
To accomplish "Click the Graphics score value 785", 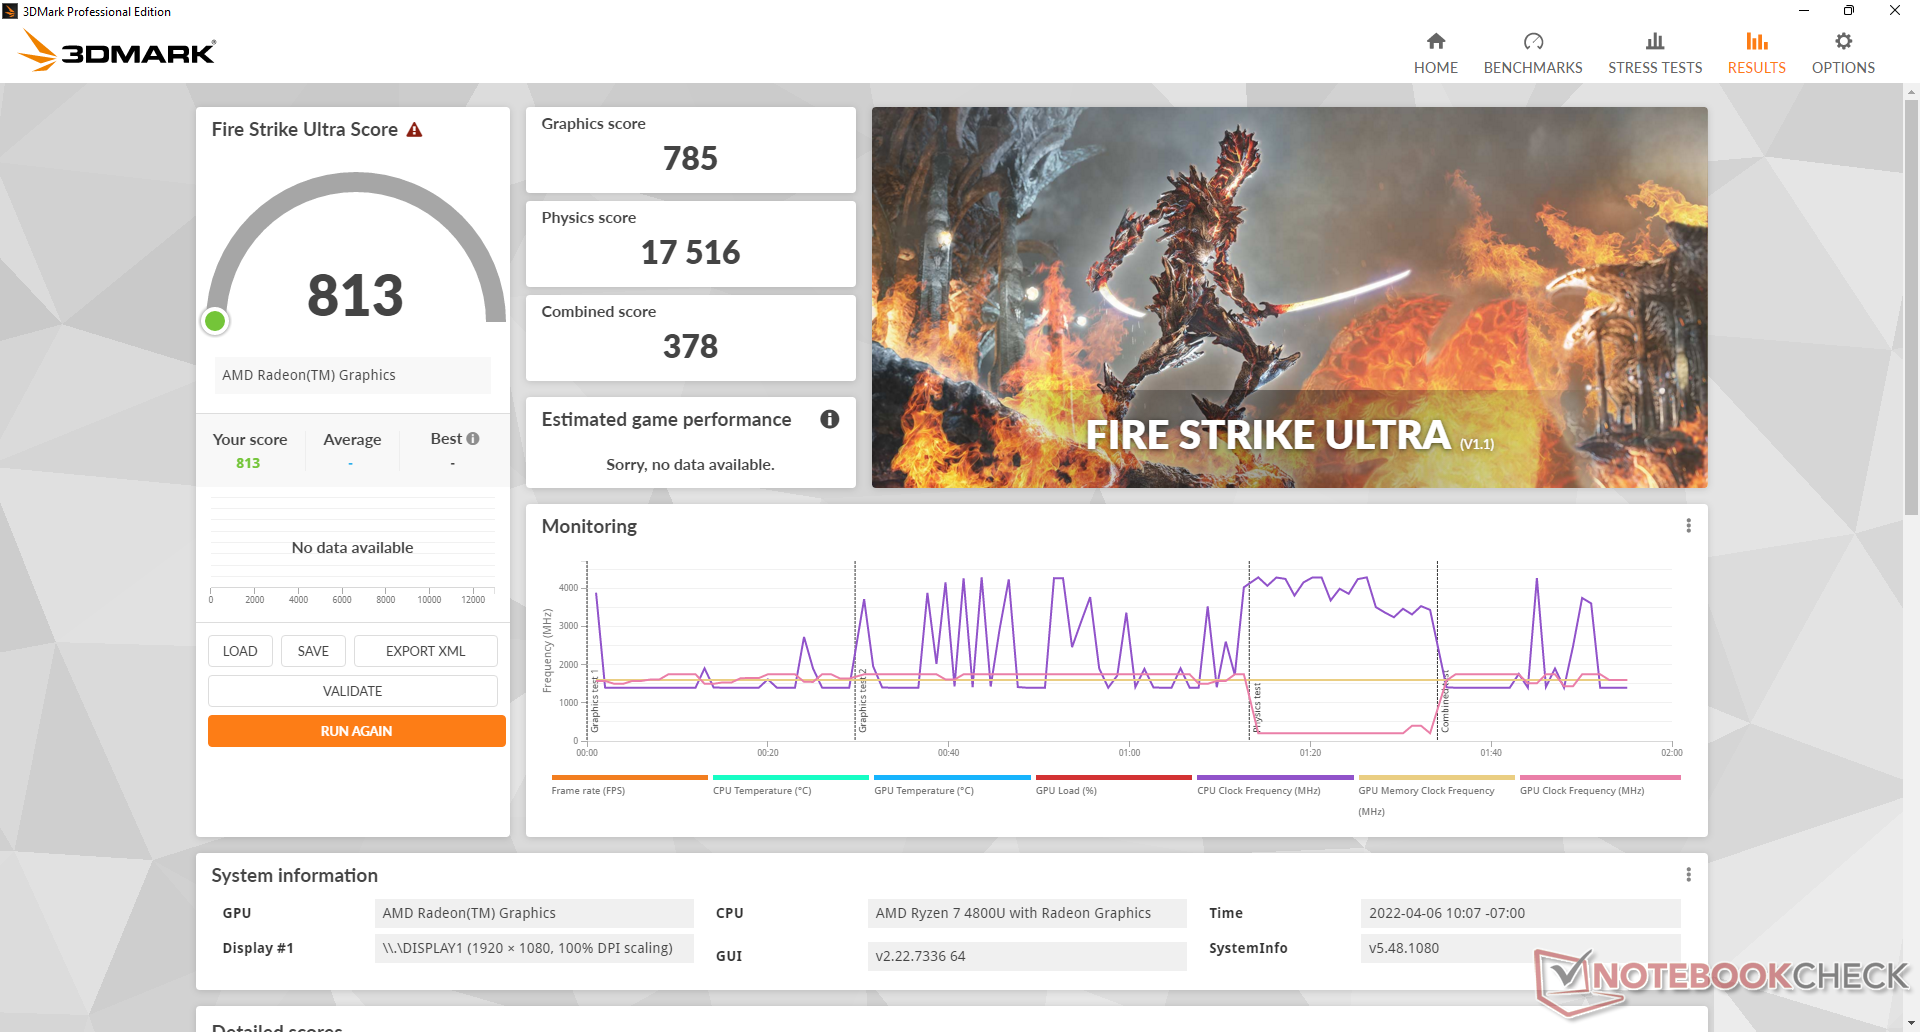I will [x=690, y=158].
